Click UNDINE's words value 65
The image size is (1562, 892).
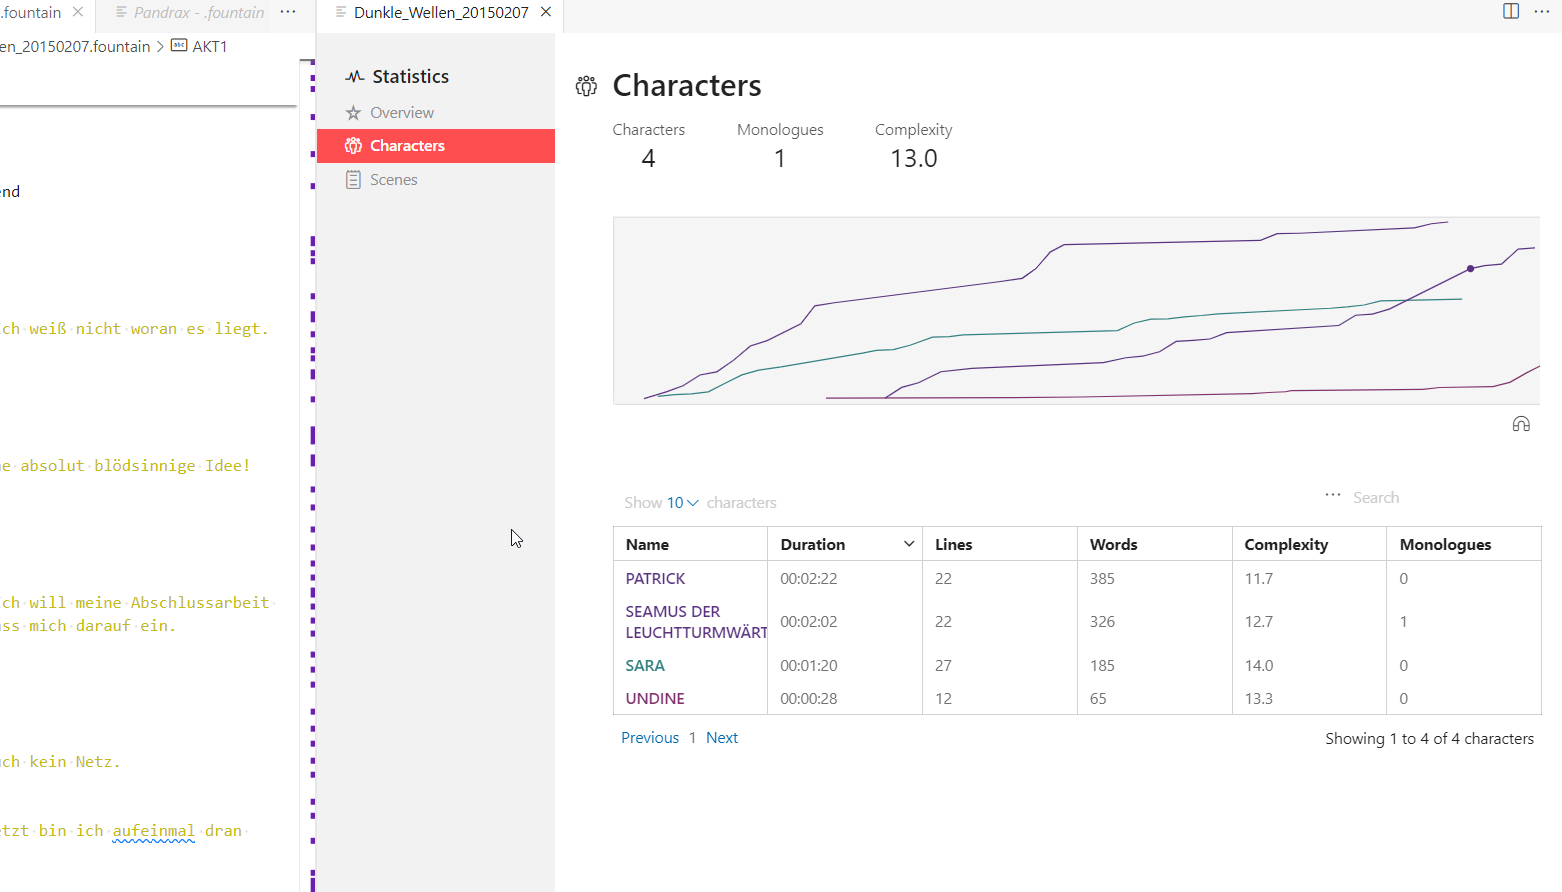tap(1098, 699)
